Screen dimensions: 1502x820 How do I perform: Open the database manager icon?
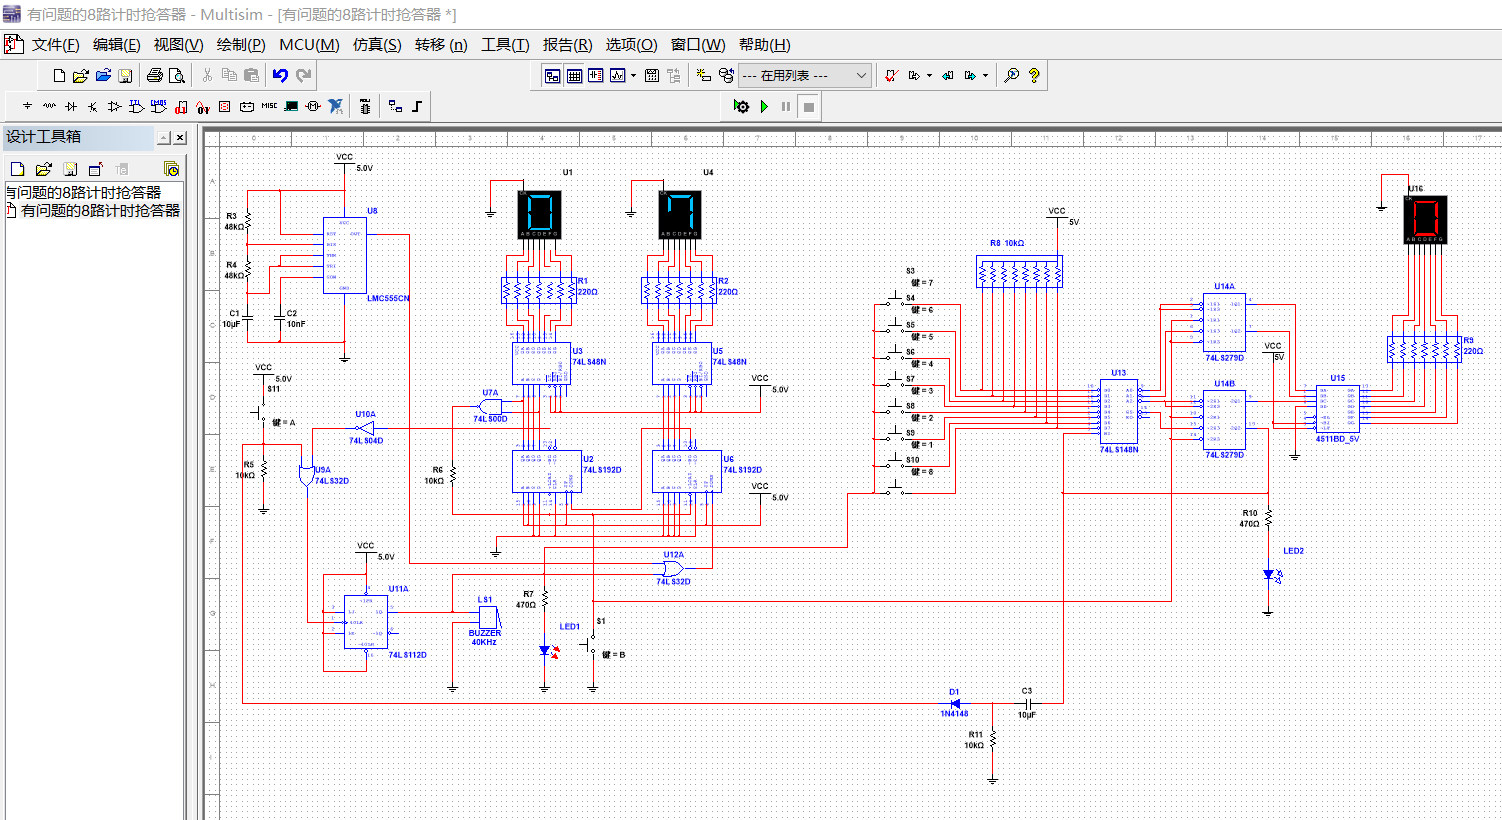point(727,75)
